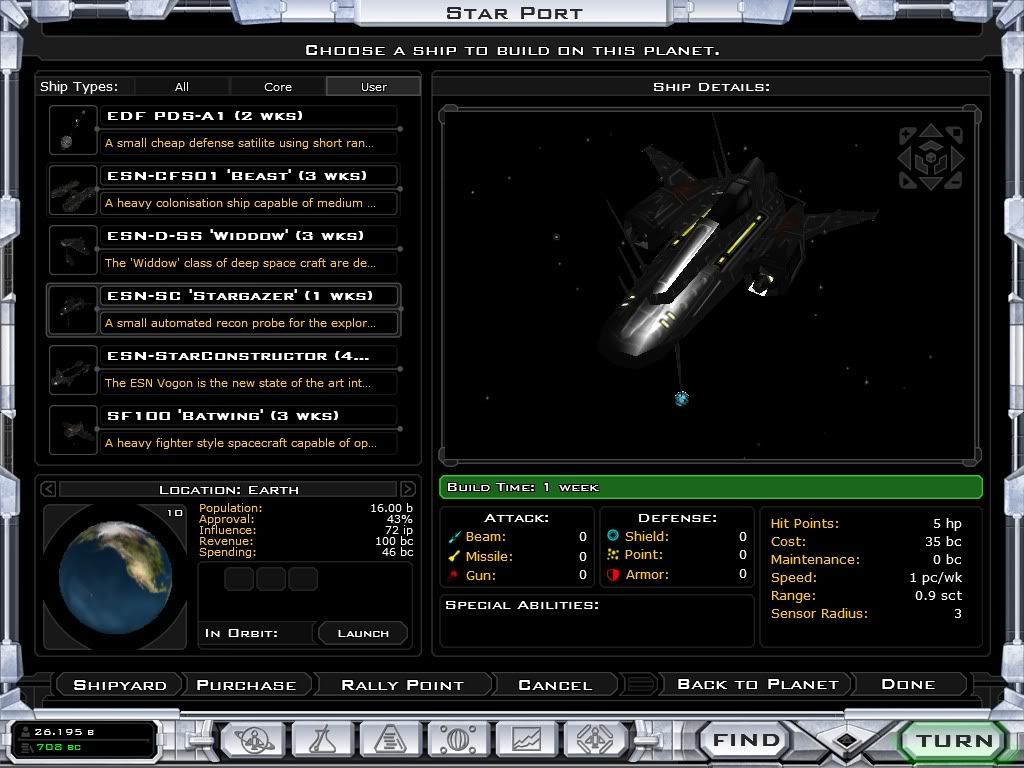The image size is (1024, 768).
Task: Open the Shipyard
Action: 120,685
